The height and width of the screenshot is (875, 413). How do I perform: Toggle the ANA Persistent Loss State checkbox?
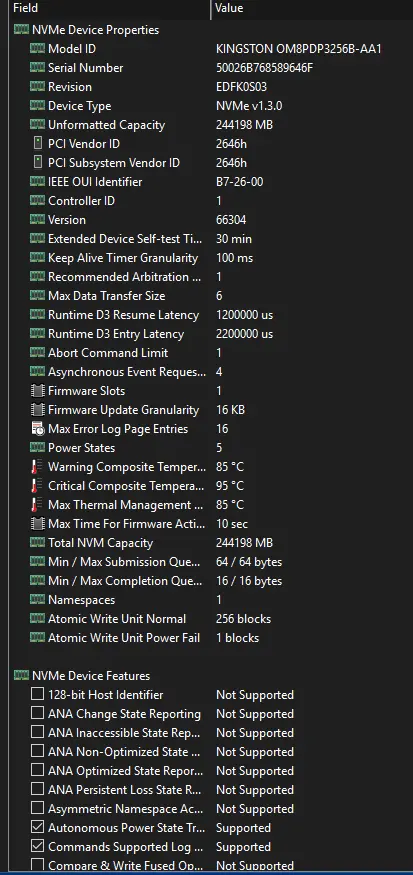(x=37, y=789)
